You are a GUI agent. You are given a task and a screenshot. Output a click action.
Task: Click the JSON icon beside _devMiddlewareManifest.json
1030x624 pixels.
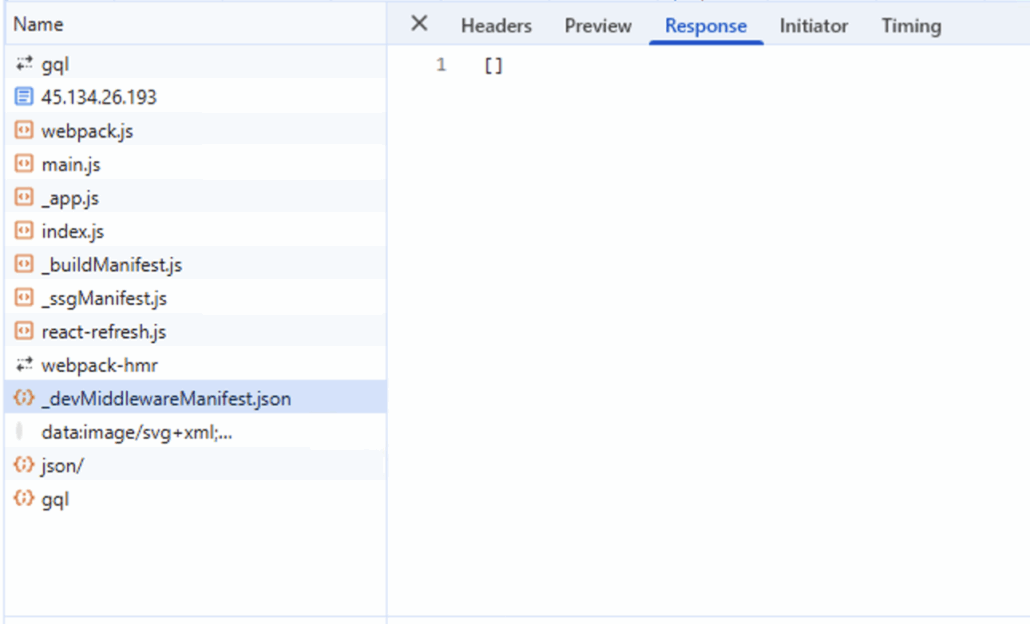(24, 398)
